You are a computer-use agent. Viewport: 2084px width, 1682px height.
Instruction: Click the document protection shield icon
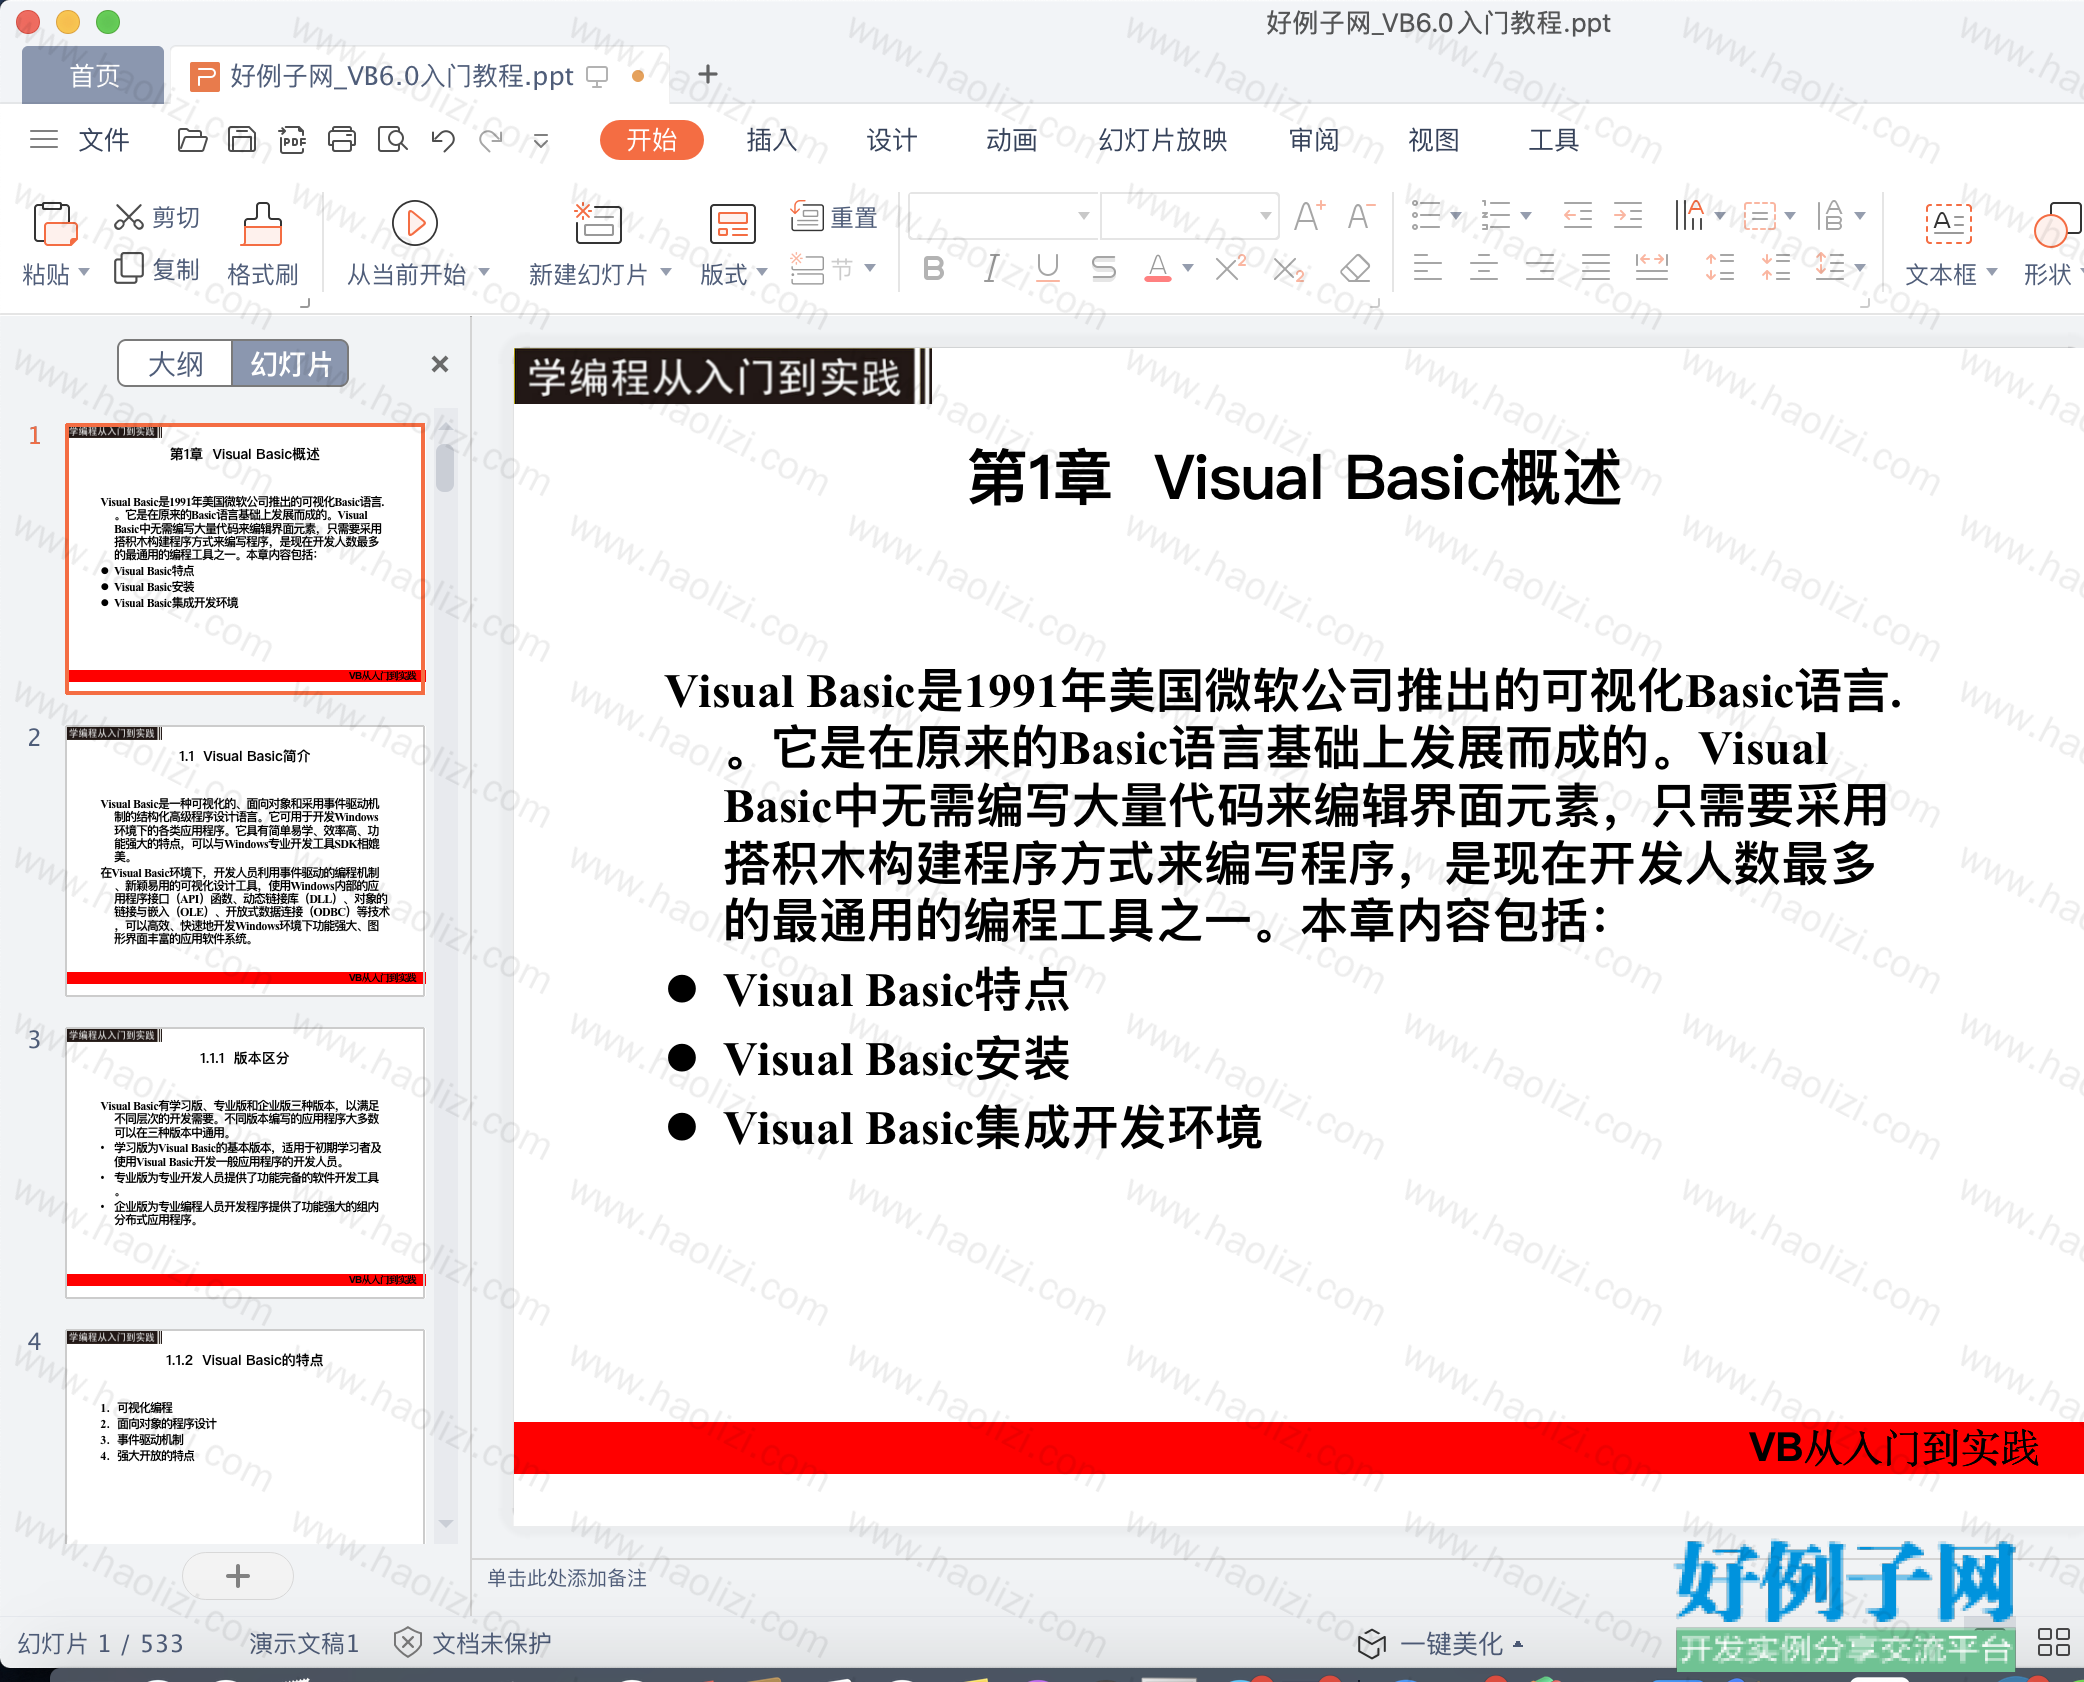tap(407, 1642)
